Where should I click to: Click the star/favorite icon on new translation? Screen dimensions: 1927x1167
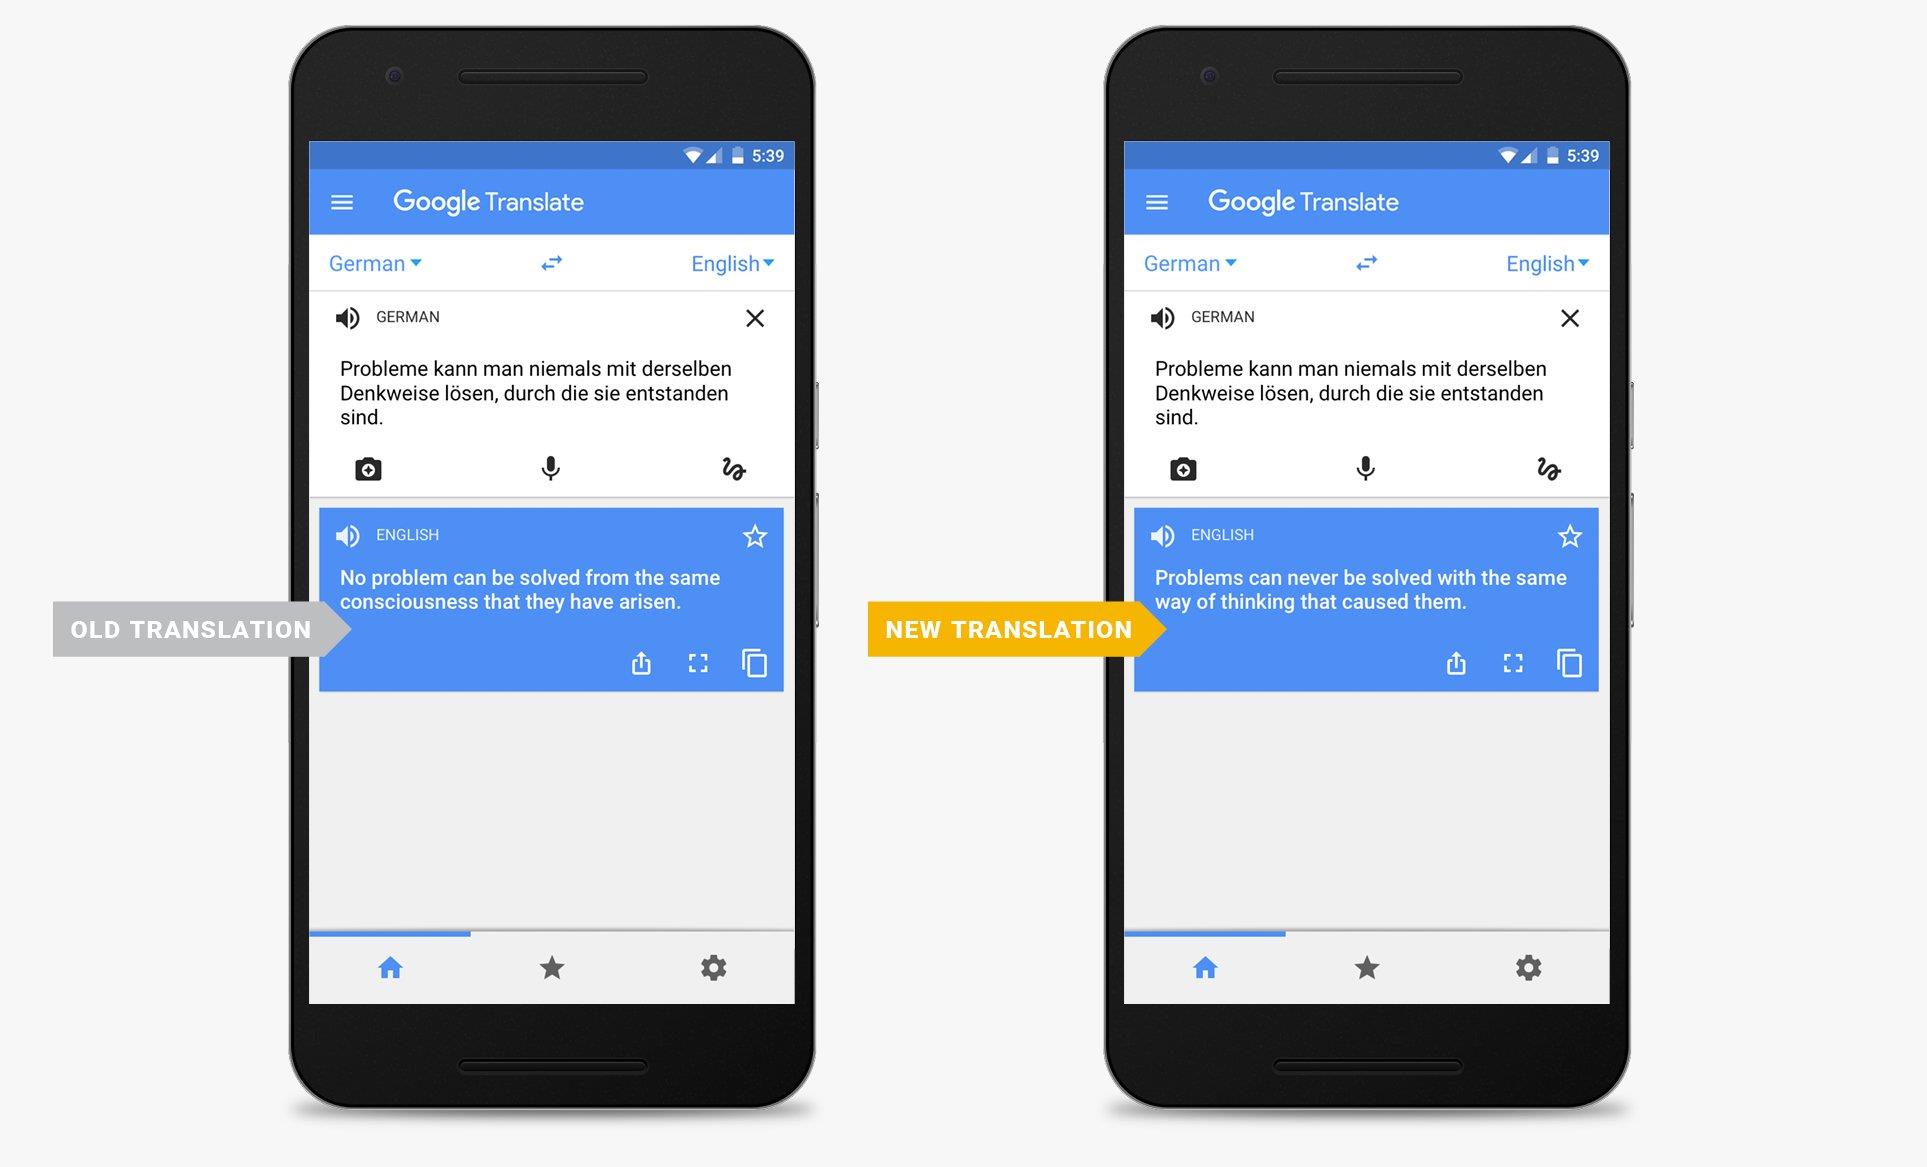pos(1572,535)
